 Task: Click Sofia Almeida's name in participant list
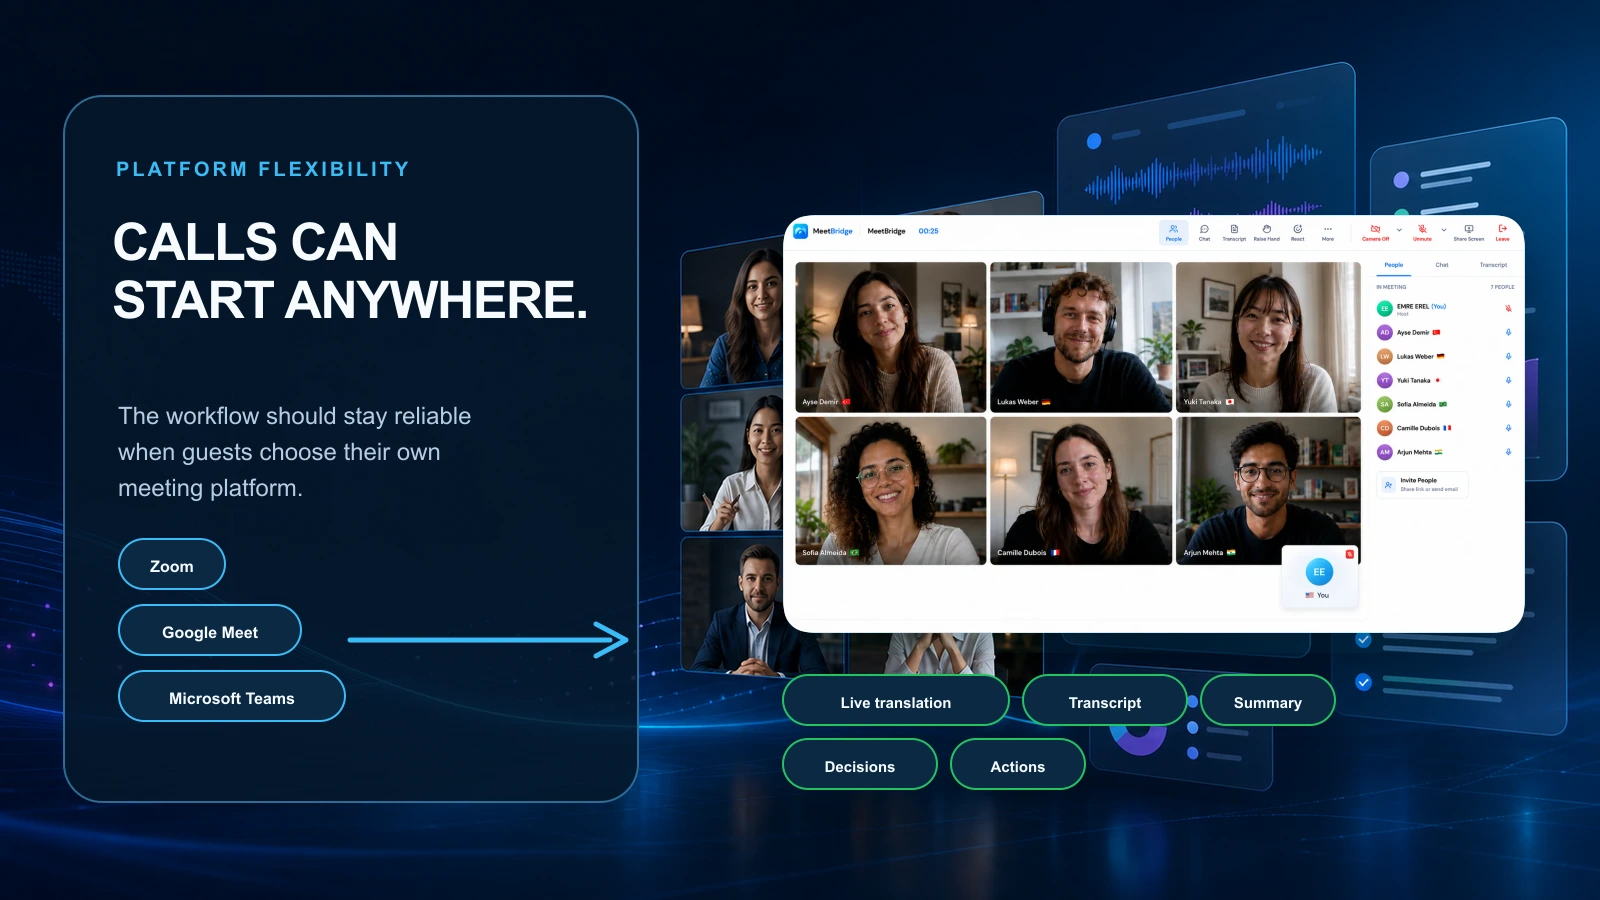pos(1416,404)
